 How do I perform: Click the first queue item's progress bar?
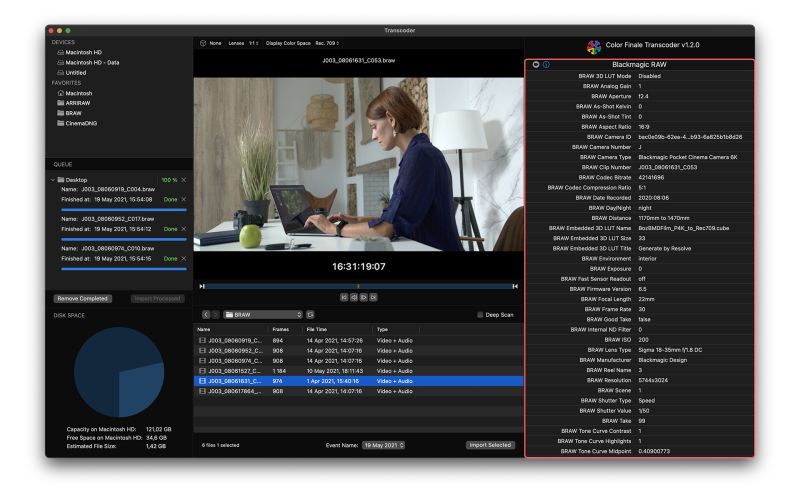(124, 210)
